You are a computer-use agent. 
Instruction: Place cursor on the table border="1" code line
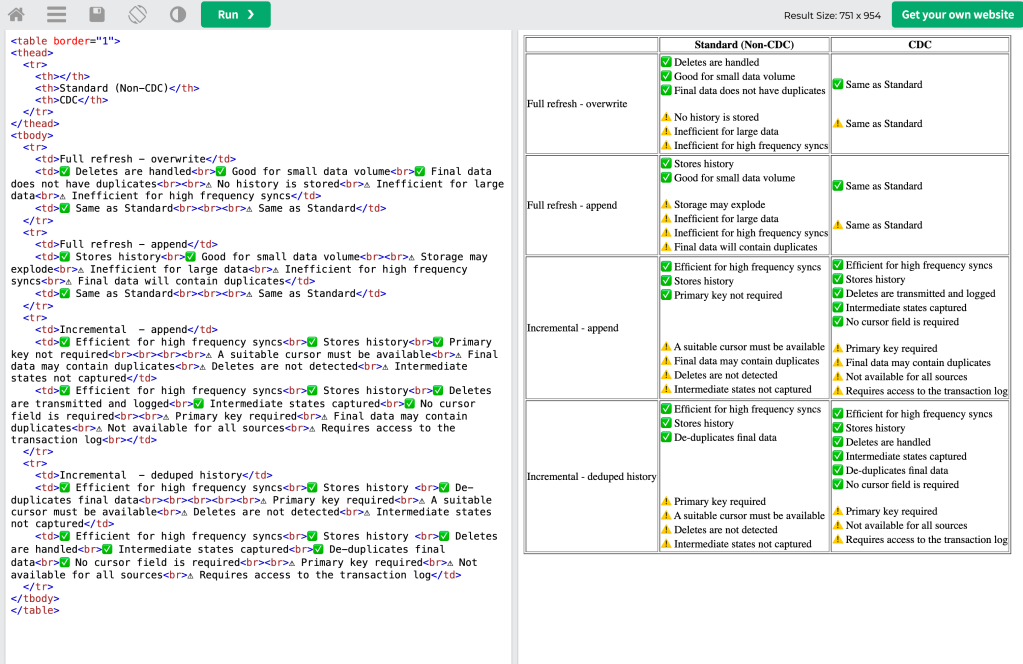(66, 41)
